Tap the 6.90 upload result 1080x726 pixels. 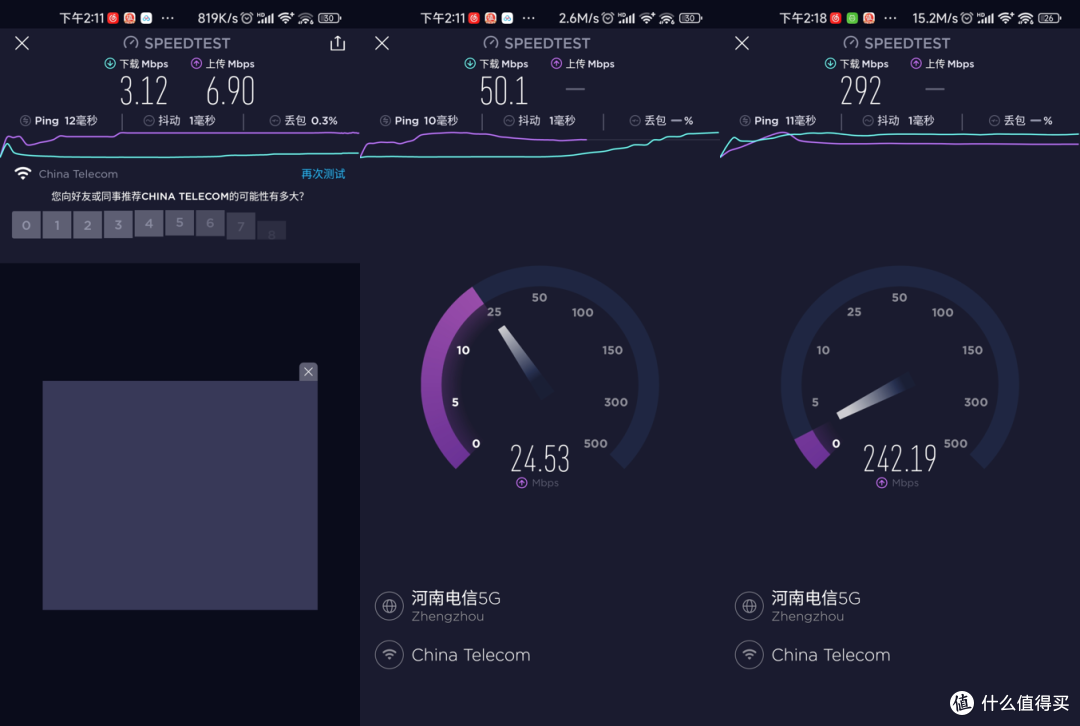tap(231, 91)
